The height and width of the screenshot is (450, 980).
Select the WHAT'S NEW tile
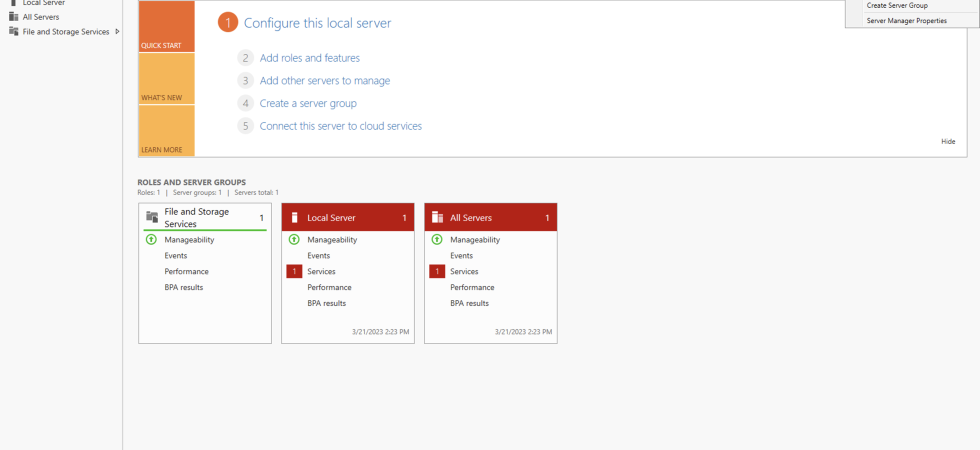point(166,79)
